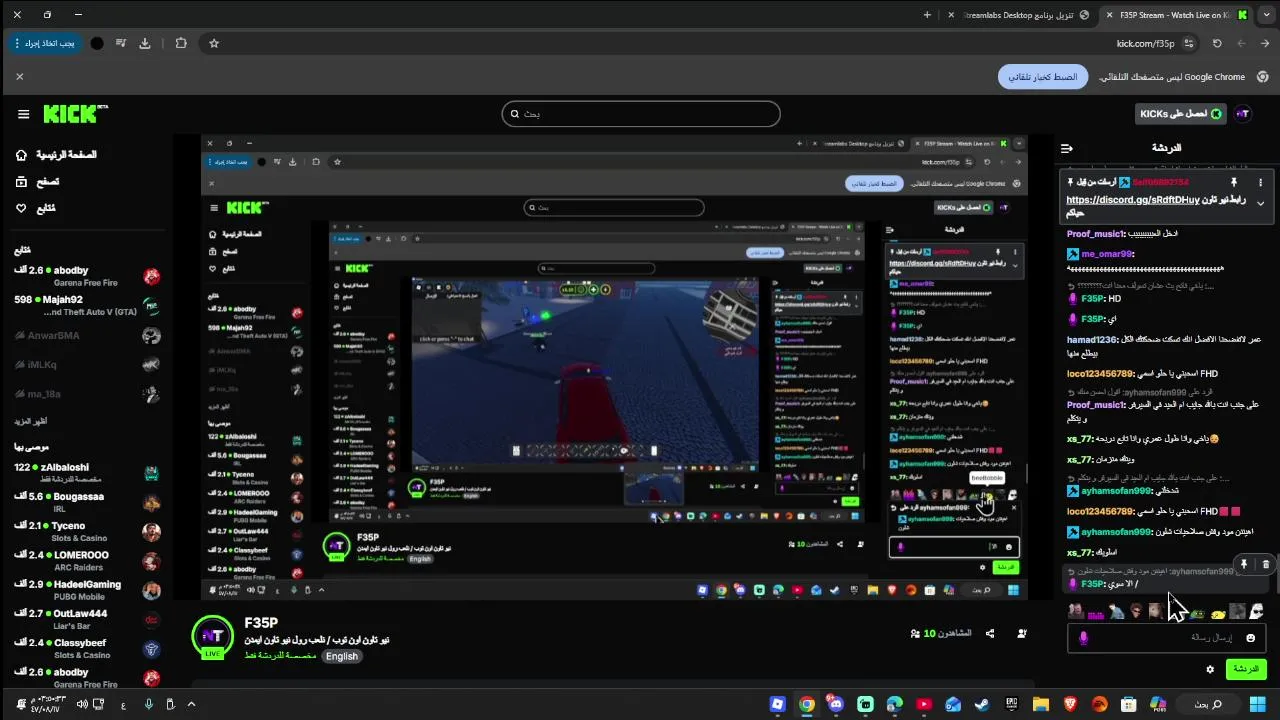Delete the hovered chat message via trash icon
The image size is (1280, 720).
pos(1265,564)
